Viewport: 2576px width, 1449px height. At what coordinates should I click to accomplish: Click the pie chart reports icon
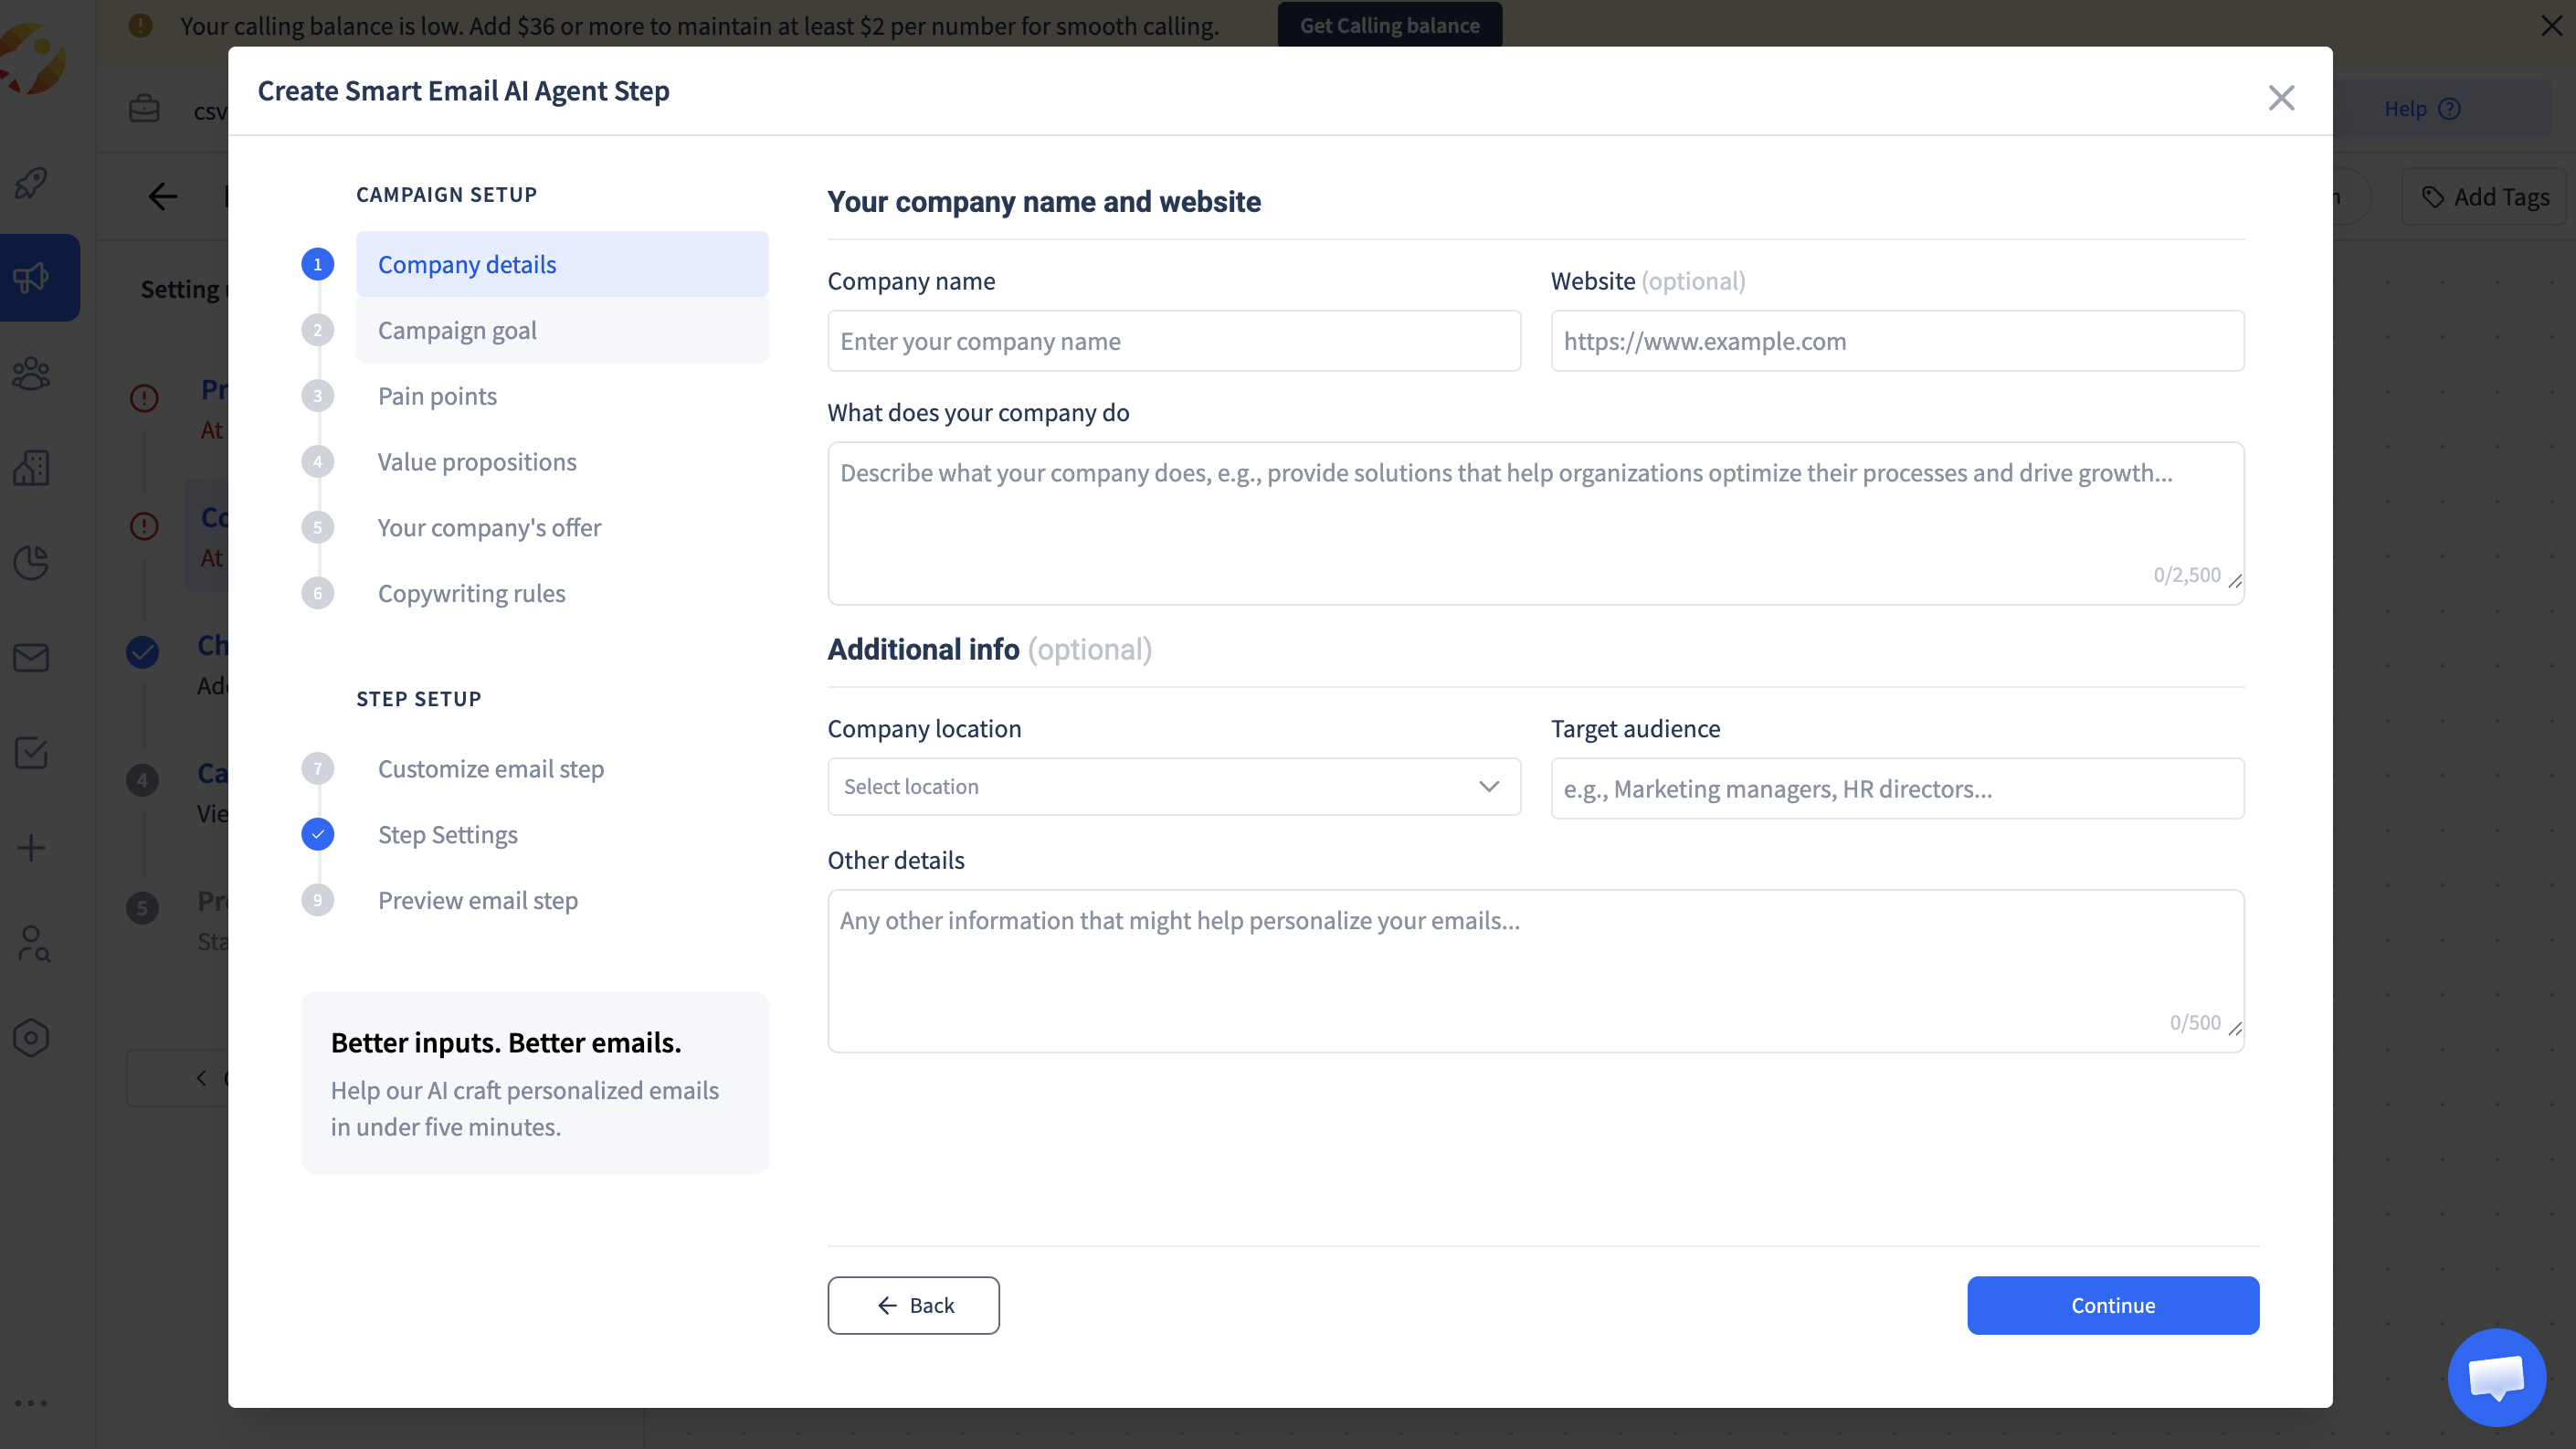click(x=32, y=563)
